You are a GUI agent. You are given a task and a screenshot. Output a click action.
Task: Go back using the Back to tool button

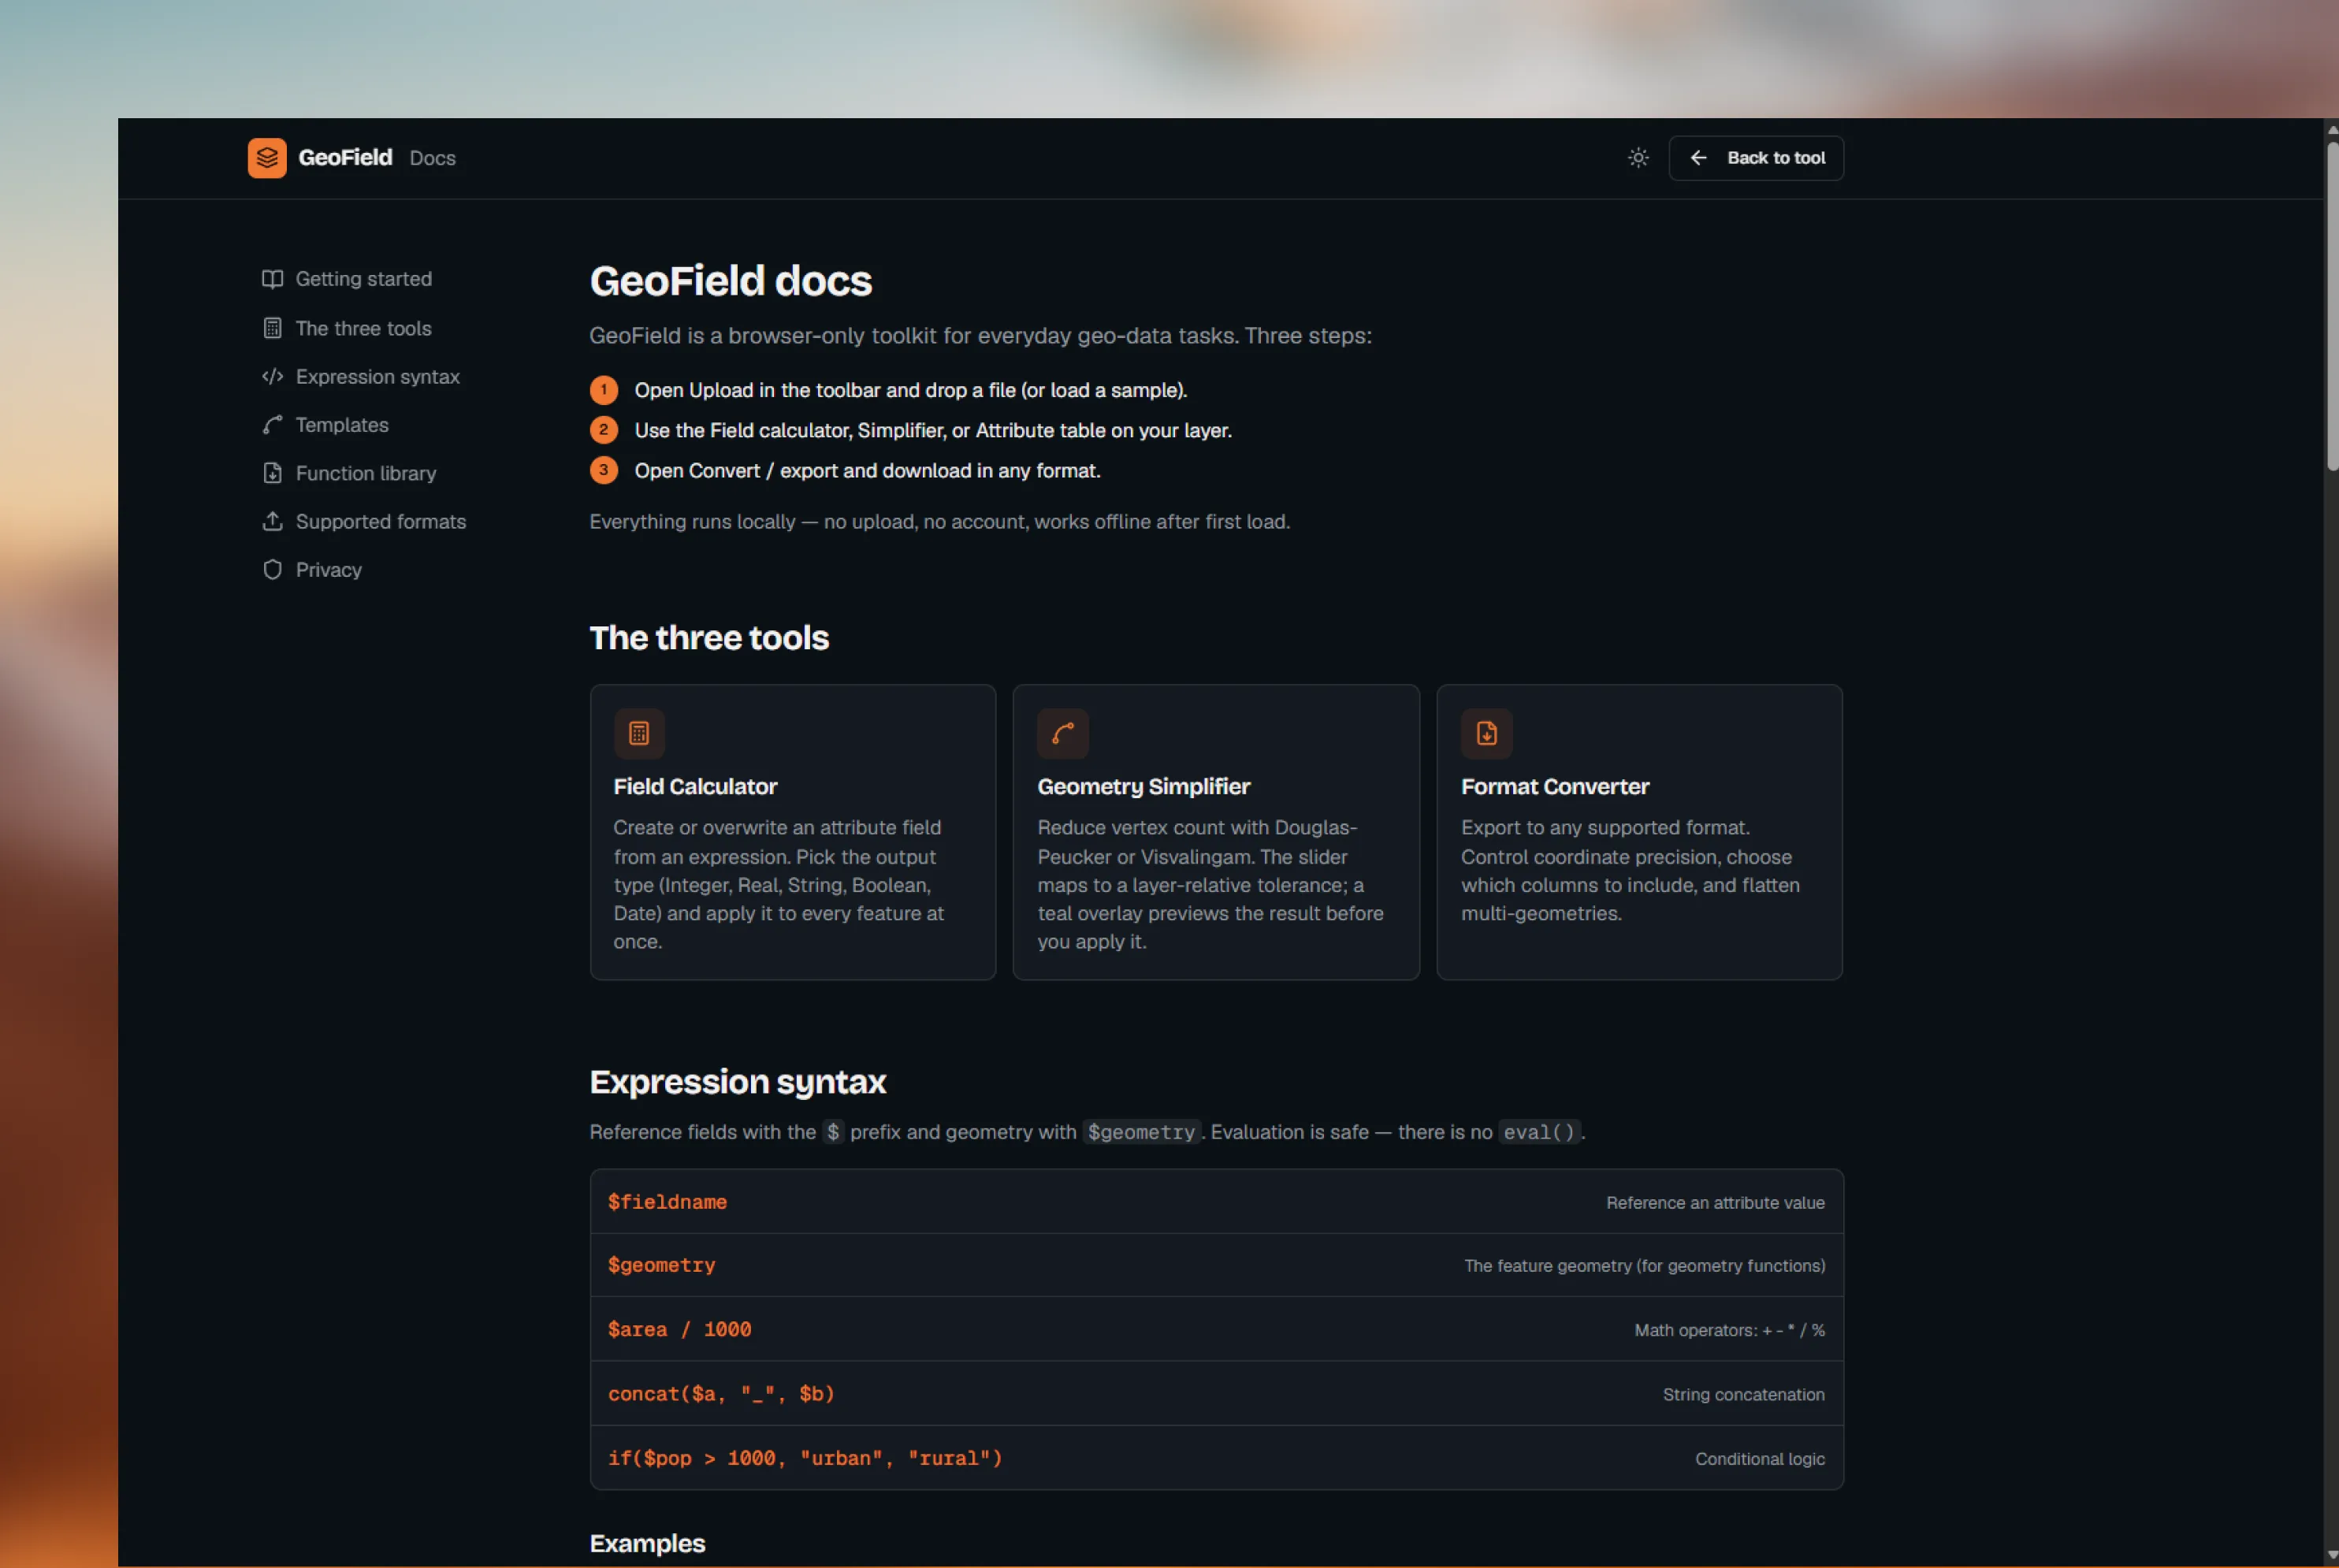[1756, 158]
